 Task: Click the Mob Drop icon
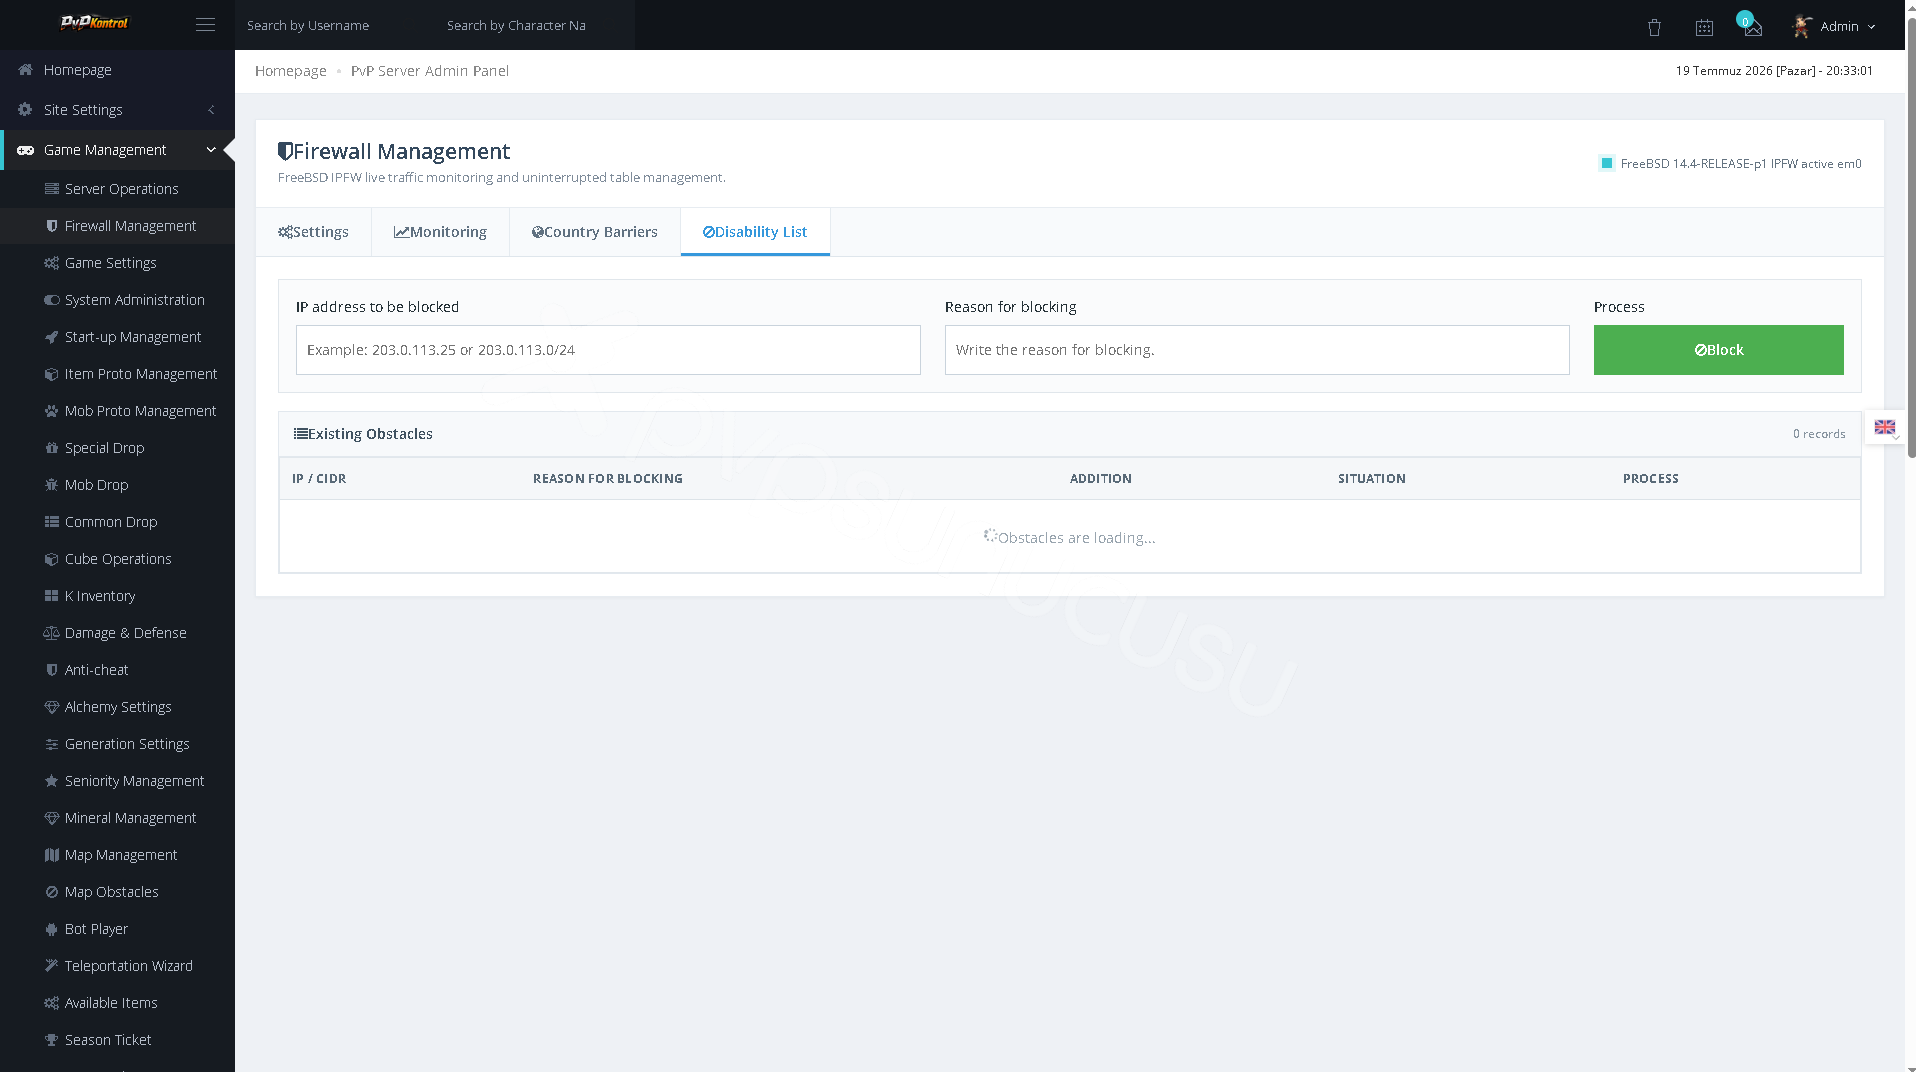[x=52, y=485]
